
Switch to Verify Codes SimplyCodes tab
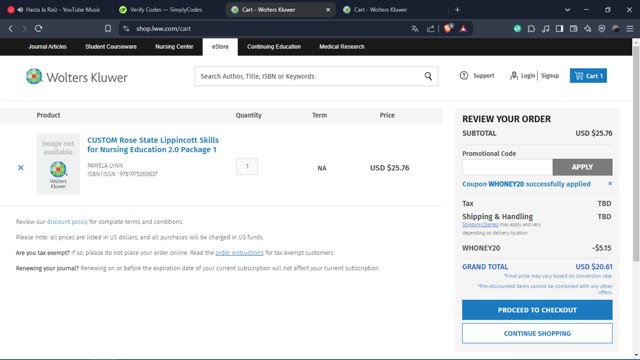click(x=166, y=9)
